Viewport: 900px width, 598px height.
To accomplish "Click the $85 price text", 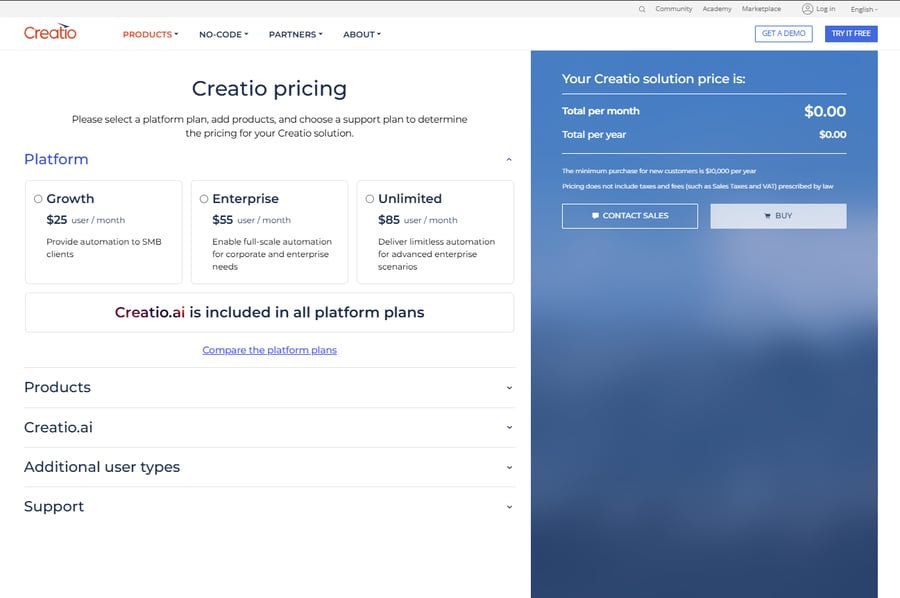I will [389, 220].
